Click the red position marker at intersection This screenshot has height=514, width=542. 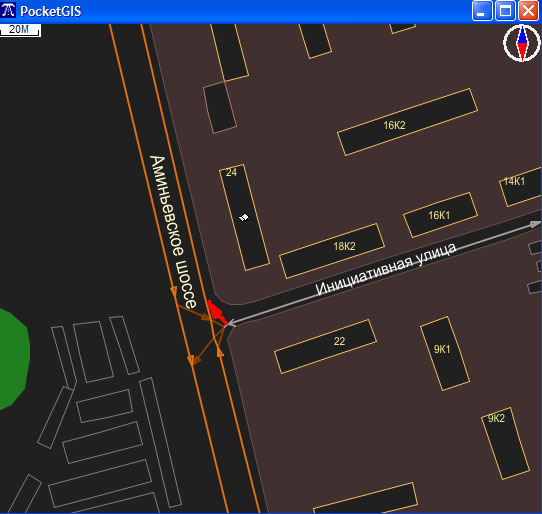click(217, 312)
